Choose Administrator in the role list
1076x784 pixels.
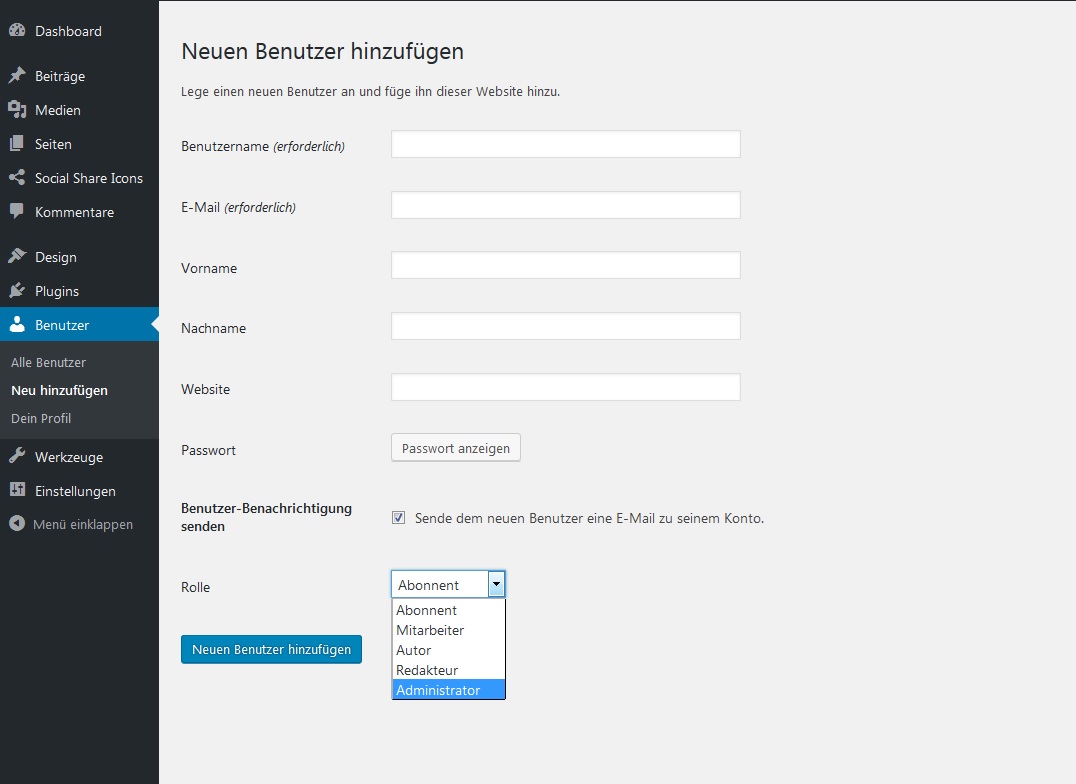coord(448,689)
